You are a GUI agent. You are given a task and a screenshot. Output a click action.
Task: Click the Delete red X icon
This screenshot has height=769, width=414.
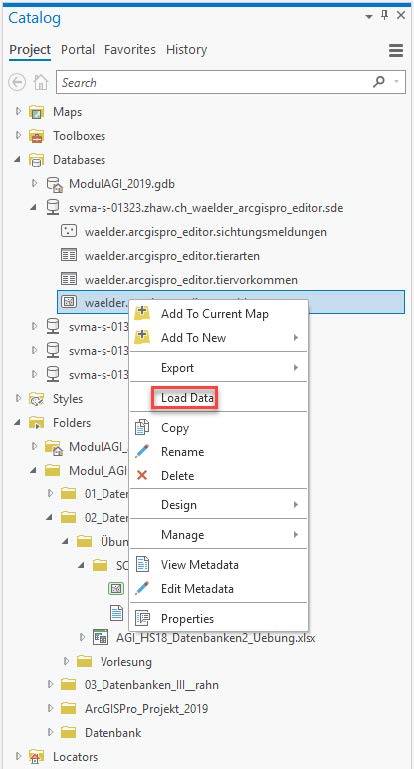142,475
